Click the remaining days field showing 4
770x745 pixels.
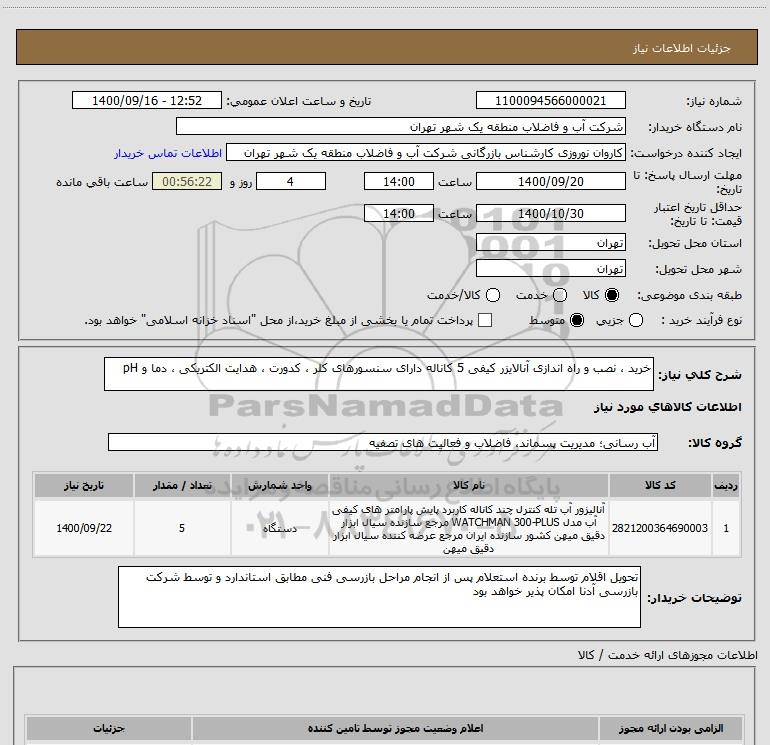point(291,181)
